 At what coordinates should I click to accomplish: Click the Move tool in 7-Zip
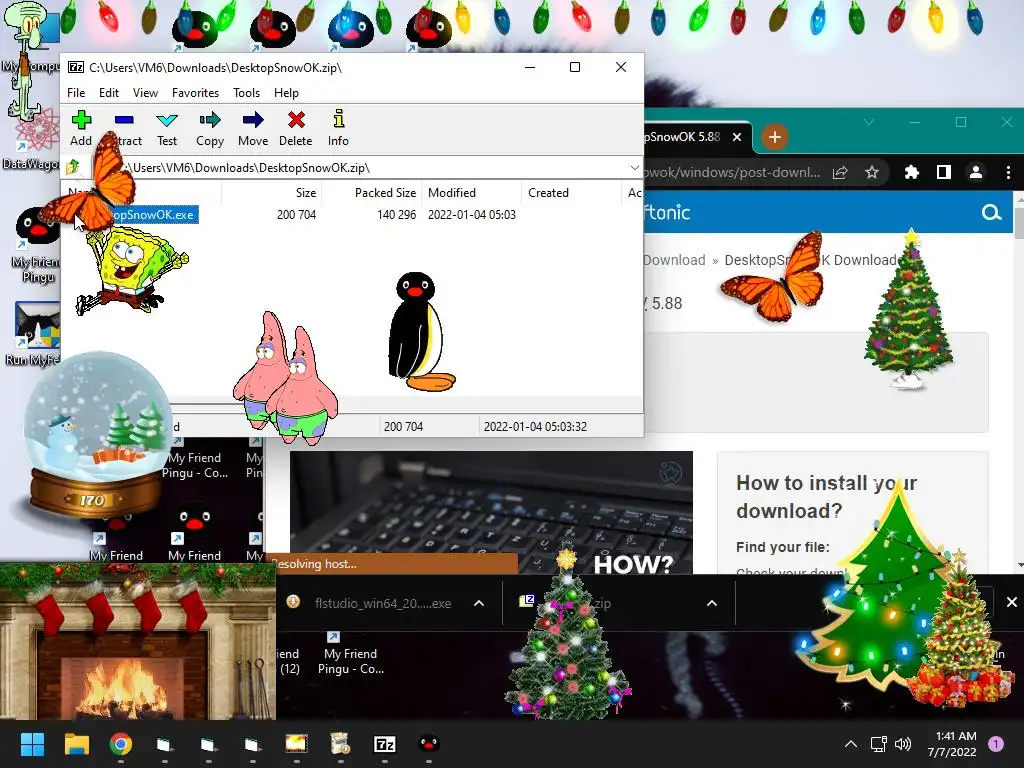[253, 129]
